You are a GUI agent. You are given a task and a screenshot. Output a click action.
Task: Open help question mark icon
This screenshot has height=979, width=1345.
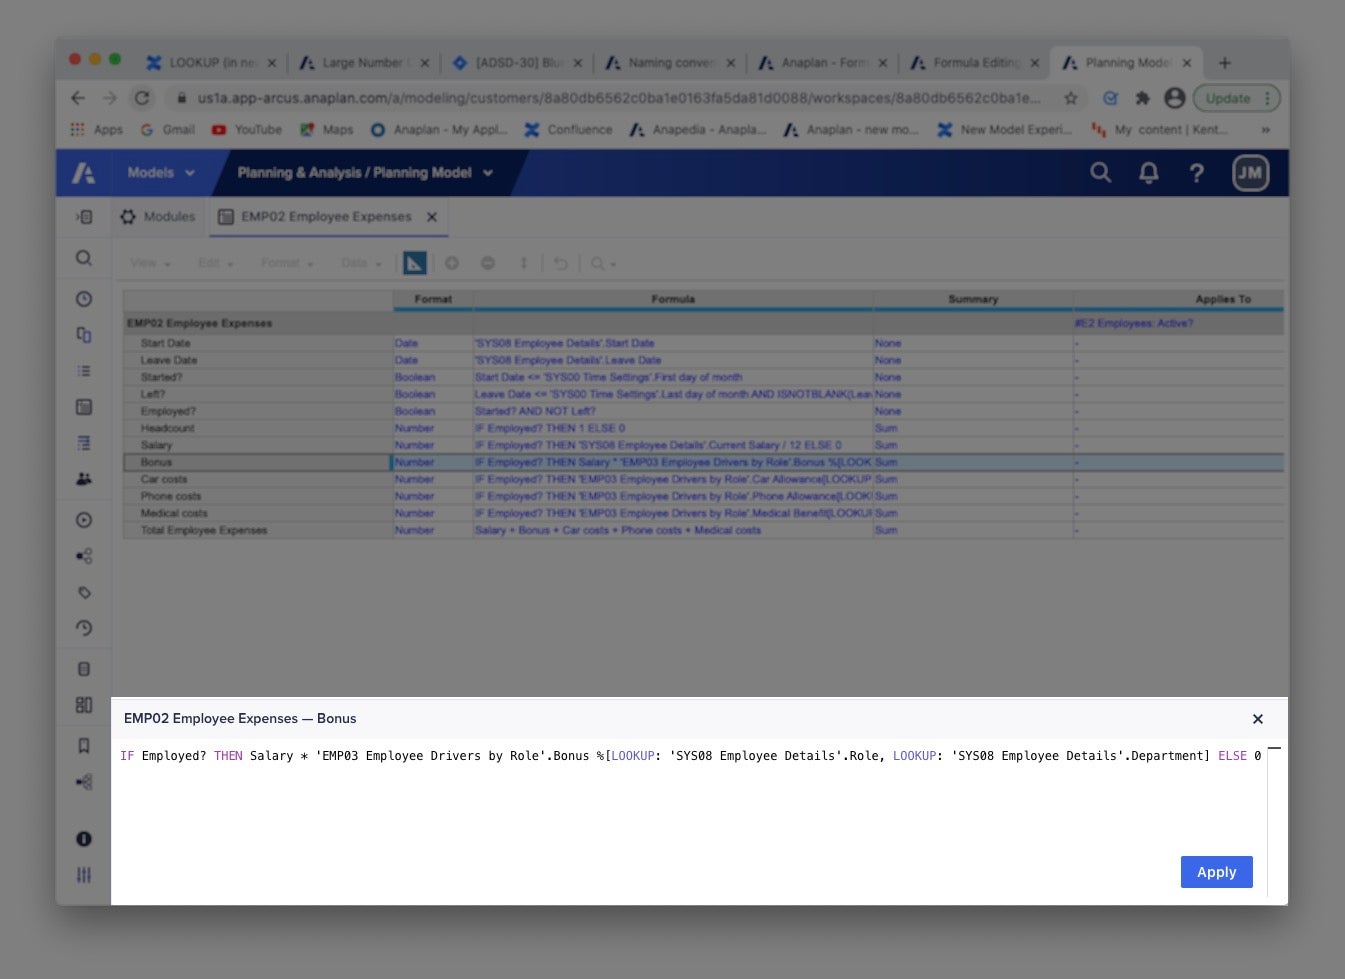1196,173
